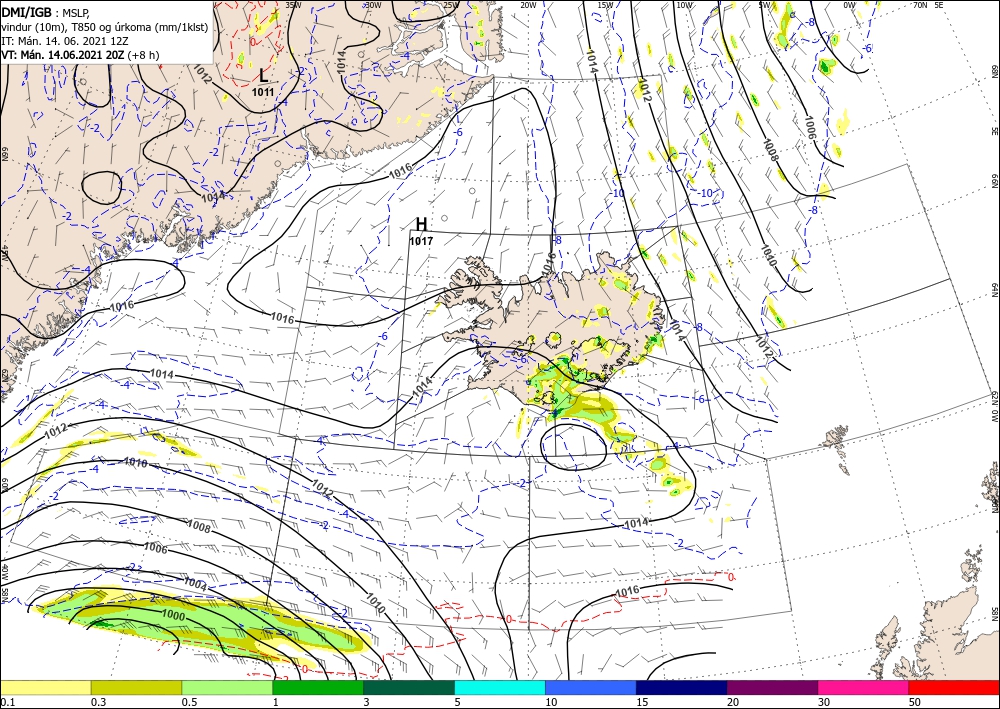
Task: Click the '70N' label at top right
Action: pyautogui.click(x=920, y=4)
